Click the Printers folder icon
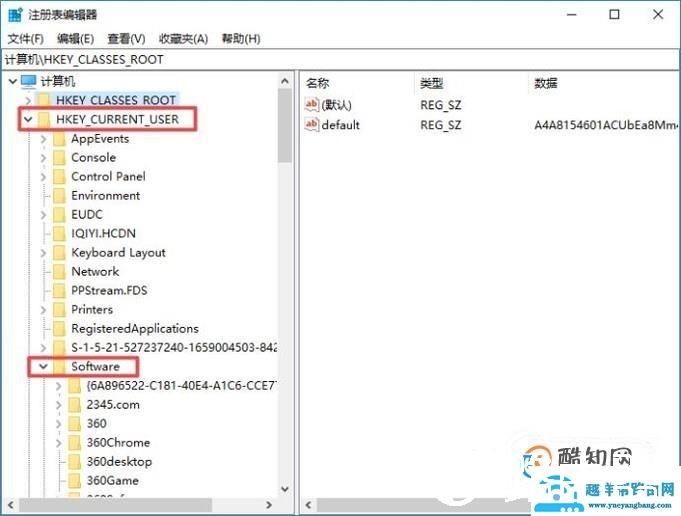Screen dimensions: 681x516 [x=59, y=309]
